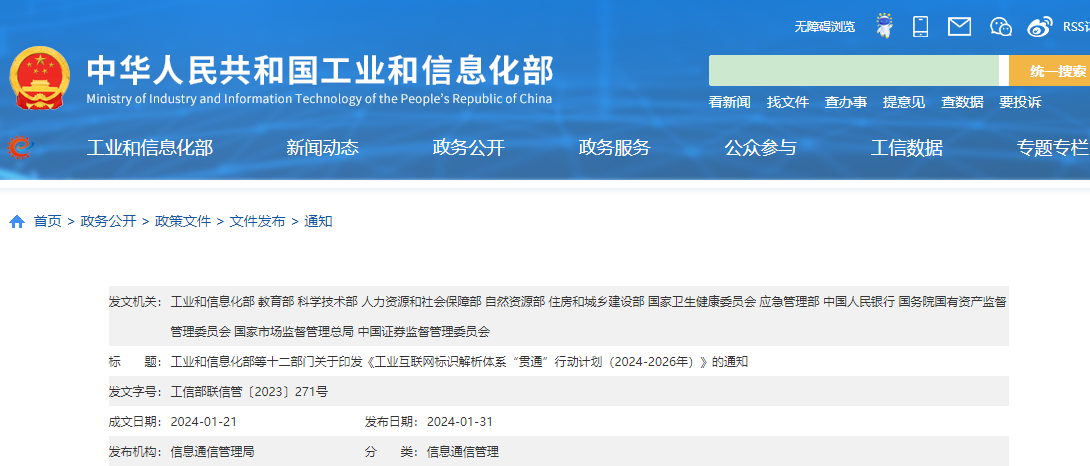The image size is (1090, 466).
Task: Go to 政策文件 in breadcrumb
Action: tap(183, 221)
